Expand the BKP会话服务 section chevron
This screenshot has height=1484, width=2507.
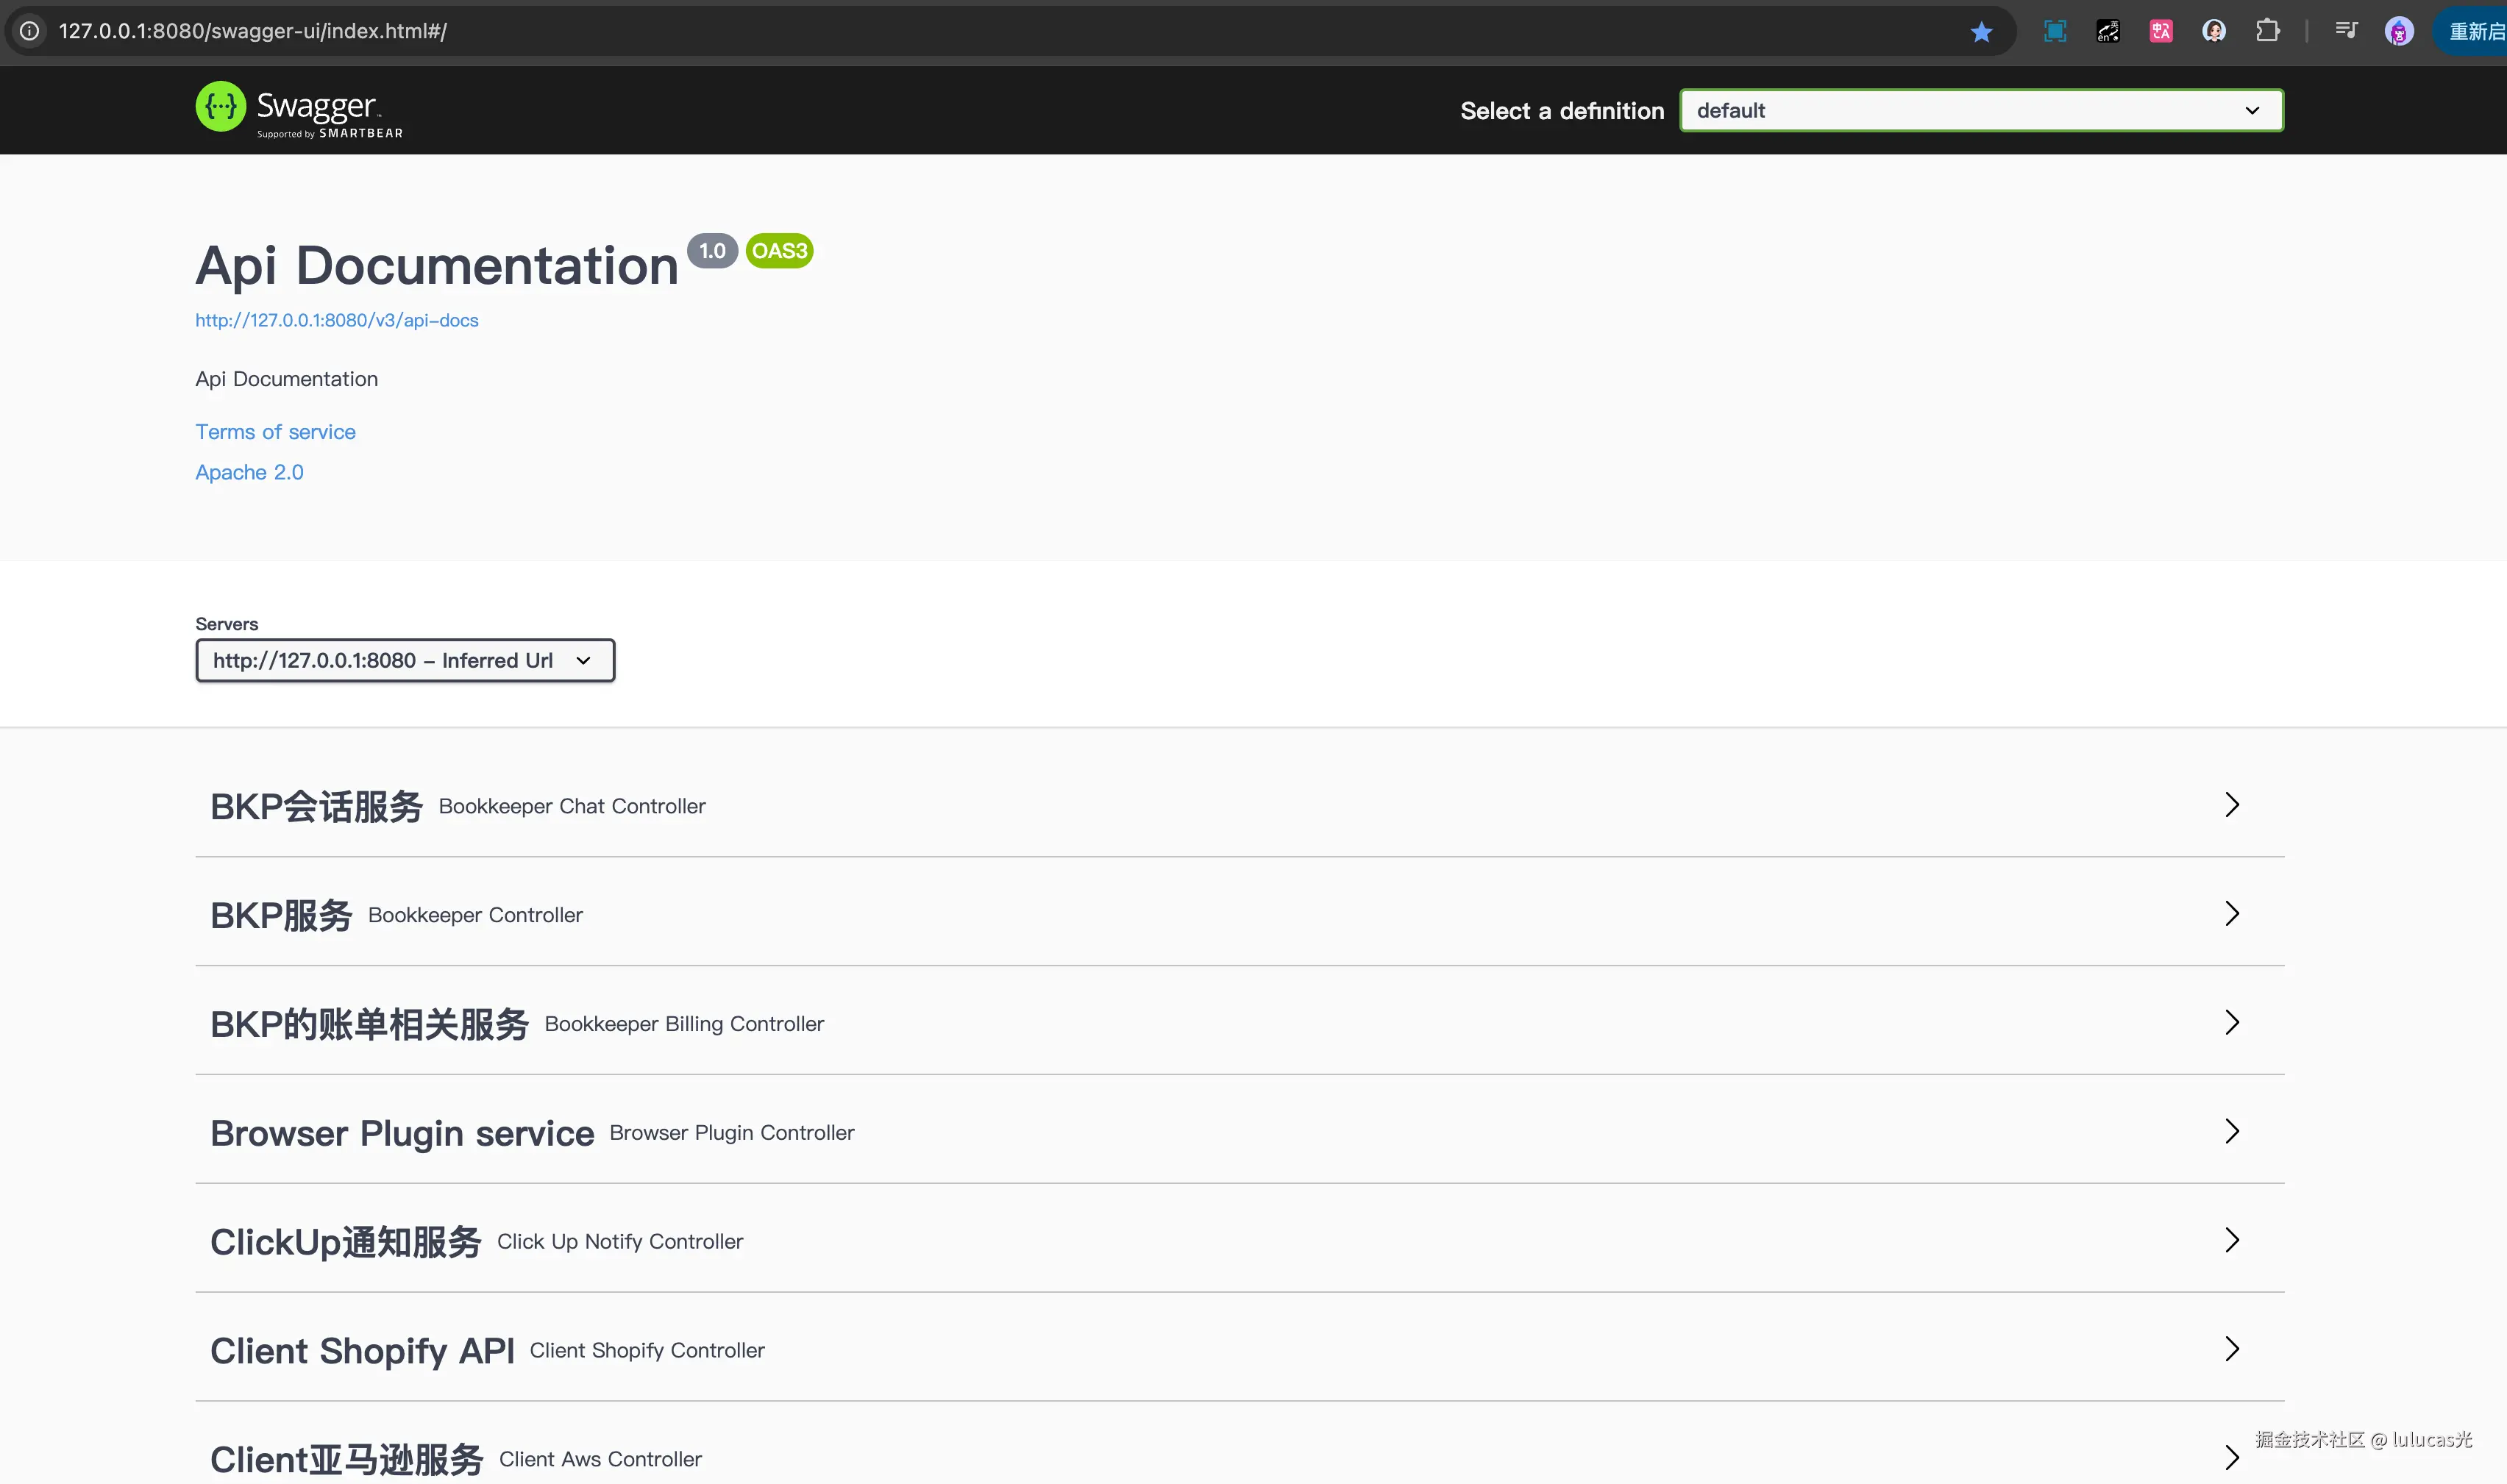click(2232, 805)
